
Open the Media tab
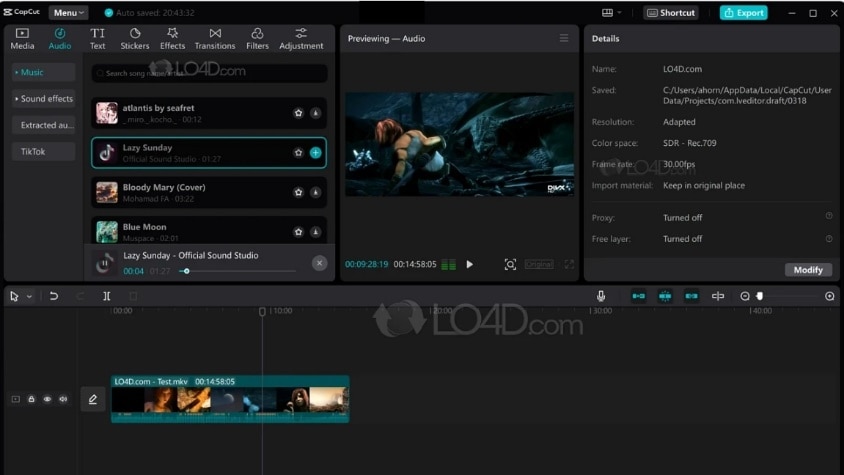click(22, 39)
